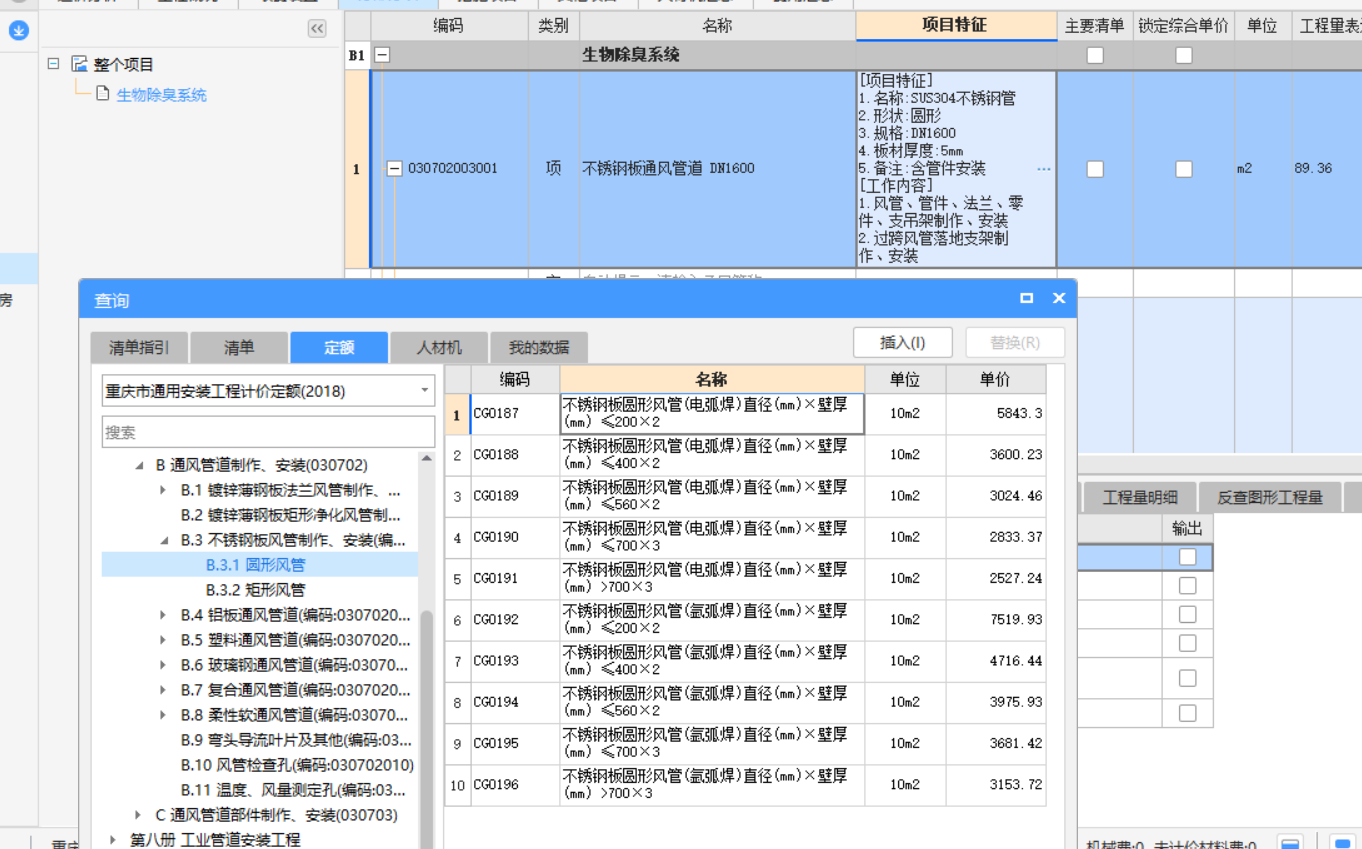Image resolution: width=1362 pixels, height=849 pixels.
Task: Select quota row CG0196
Action: (745, 785)
